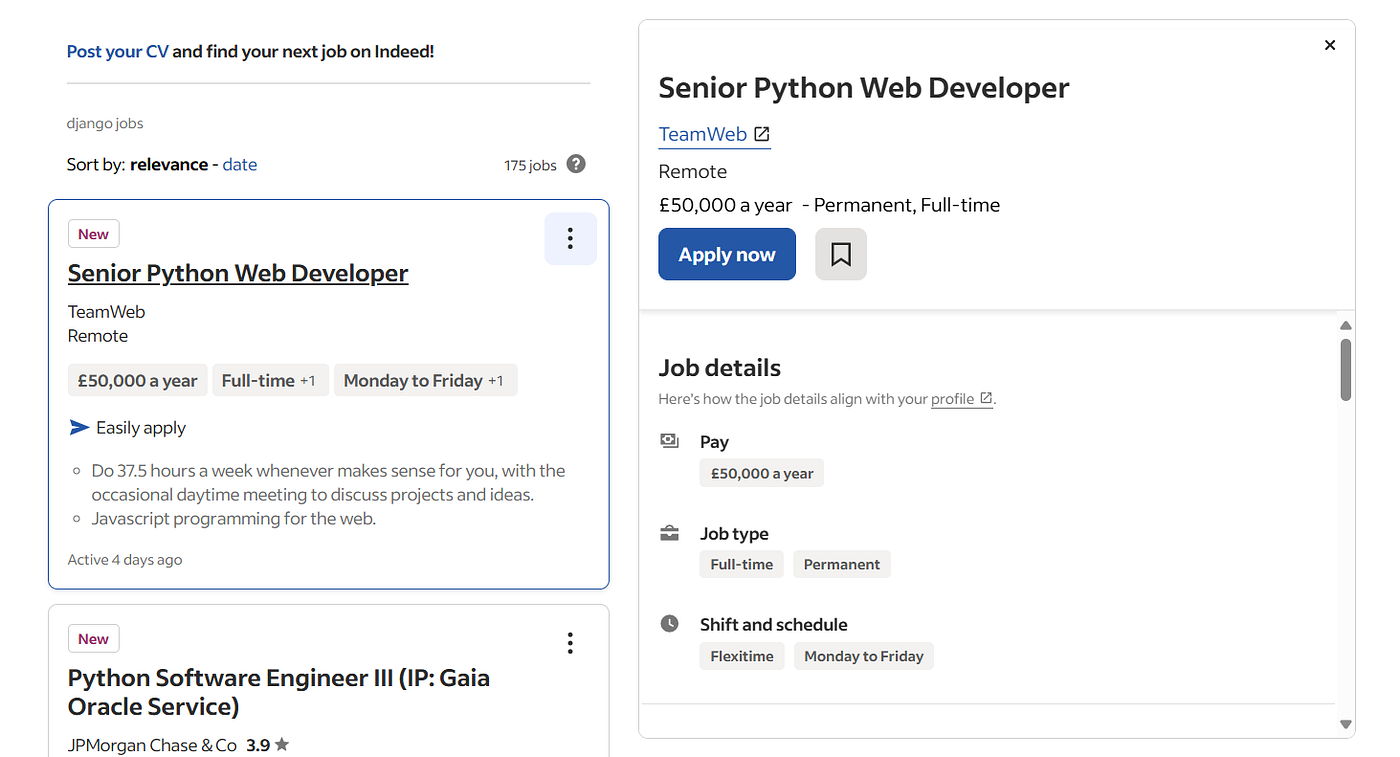Sort job results by date
The image size is (1400, 757).
coord(240,165)
